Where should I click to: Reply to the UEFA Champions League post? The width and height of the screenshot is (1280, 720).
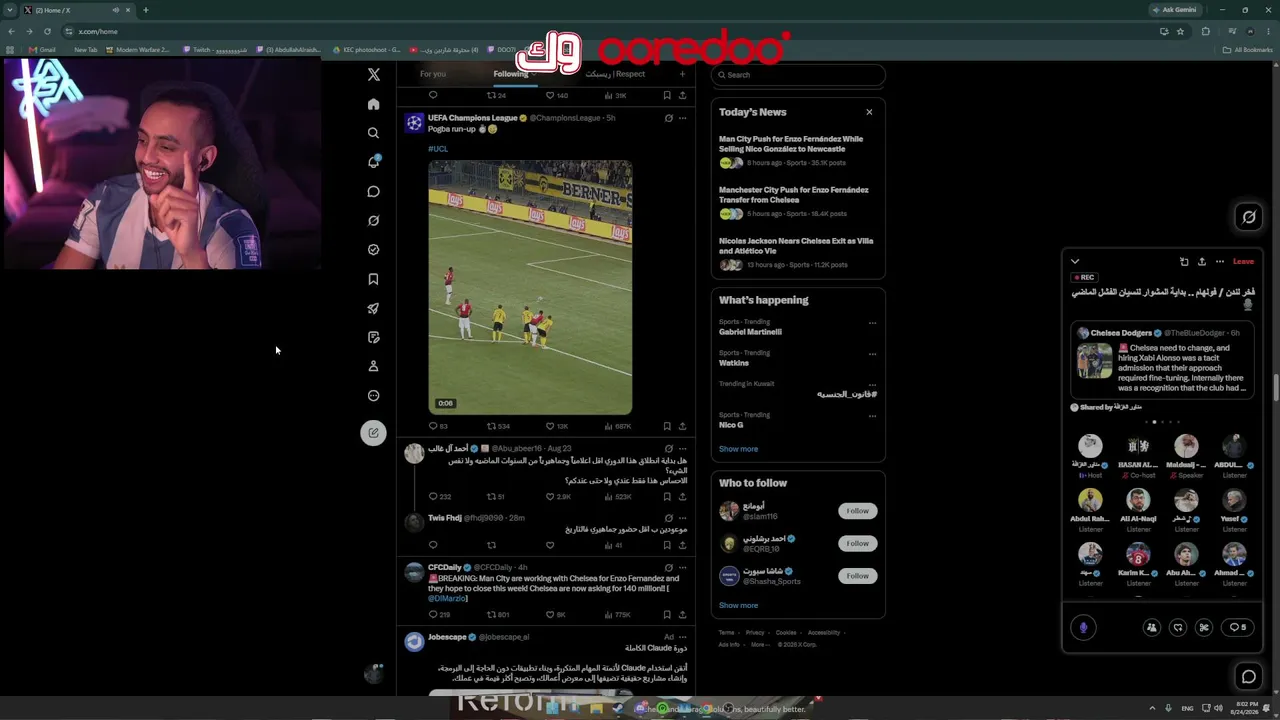click(x=433, y=426)
